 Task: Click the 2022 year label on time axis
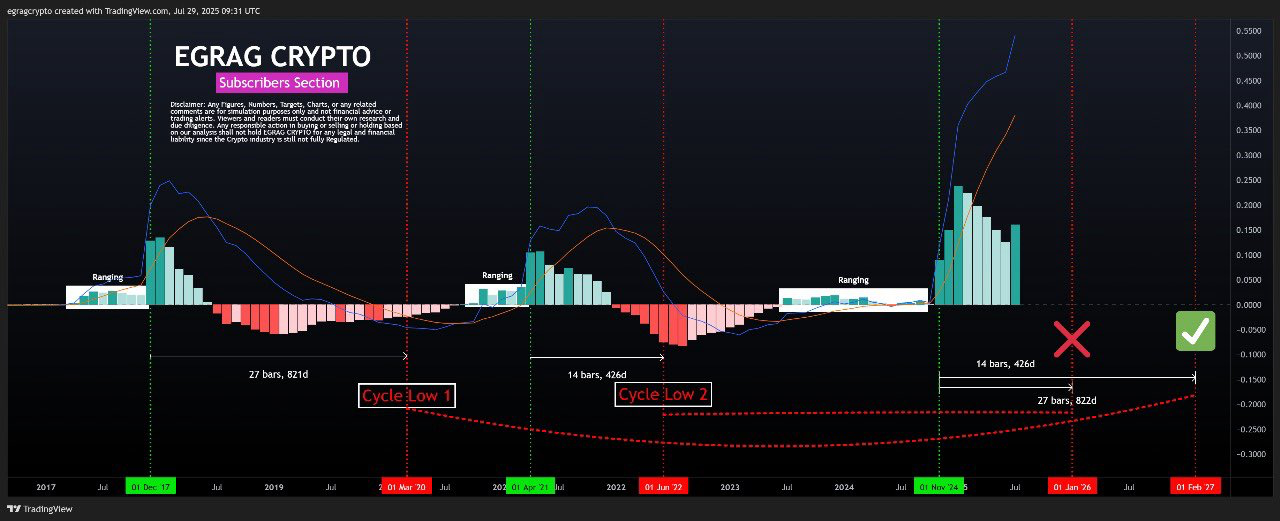pos(616,487)
